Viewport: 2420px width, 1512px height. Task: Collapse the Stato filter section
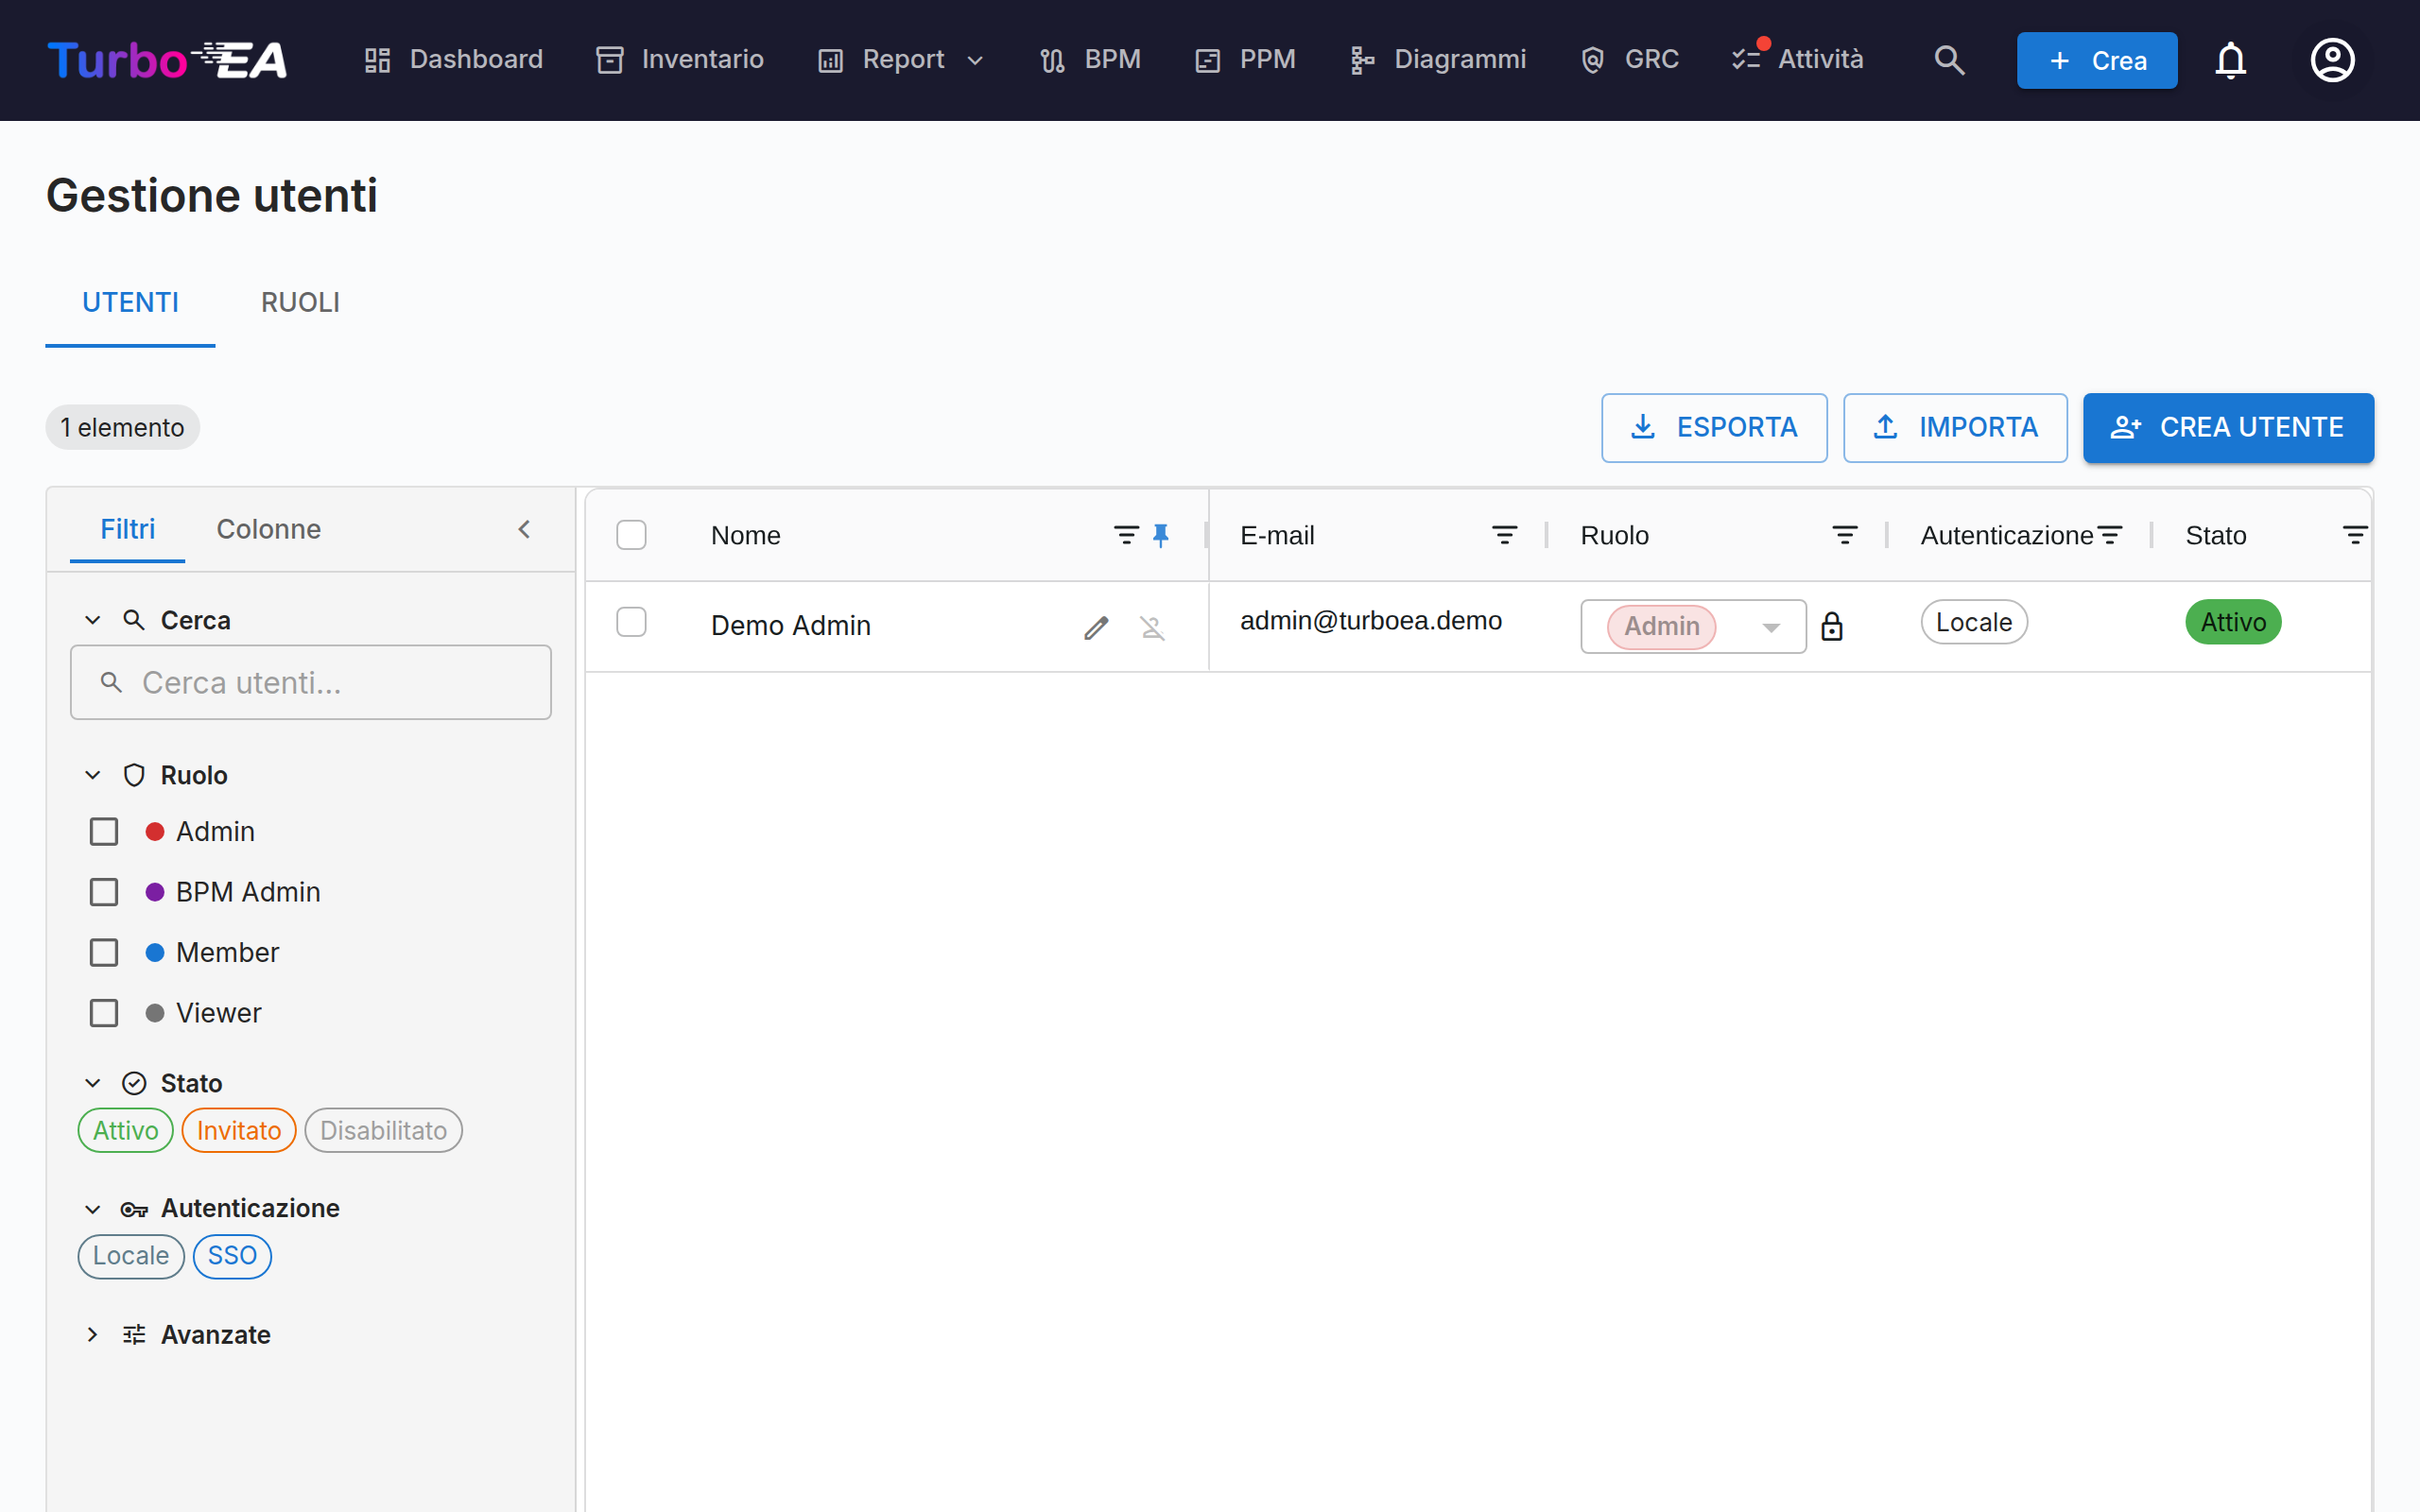point(93,1083)
